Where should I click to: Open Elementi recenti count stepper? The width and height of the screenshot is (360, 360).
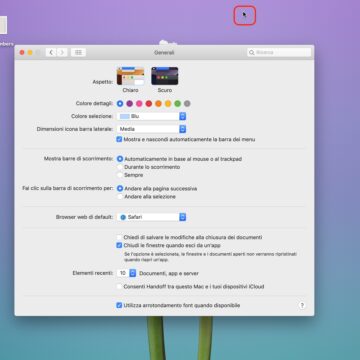click(127, 273)
